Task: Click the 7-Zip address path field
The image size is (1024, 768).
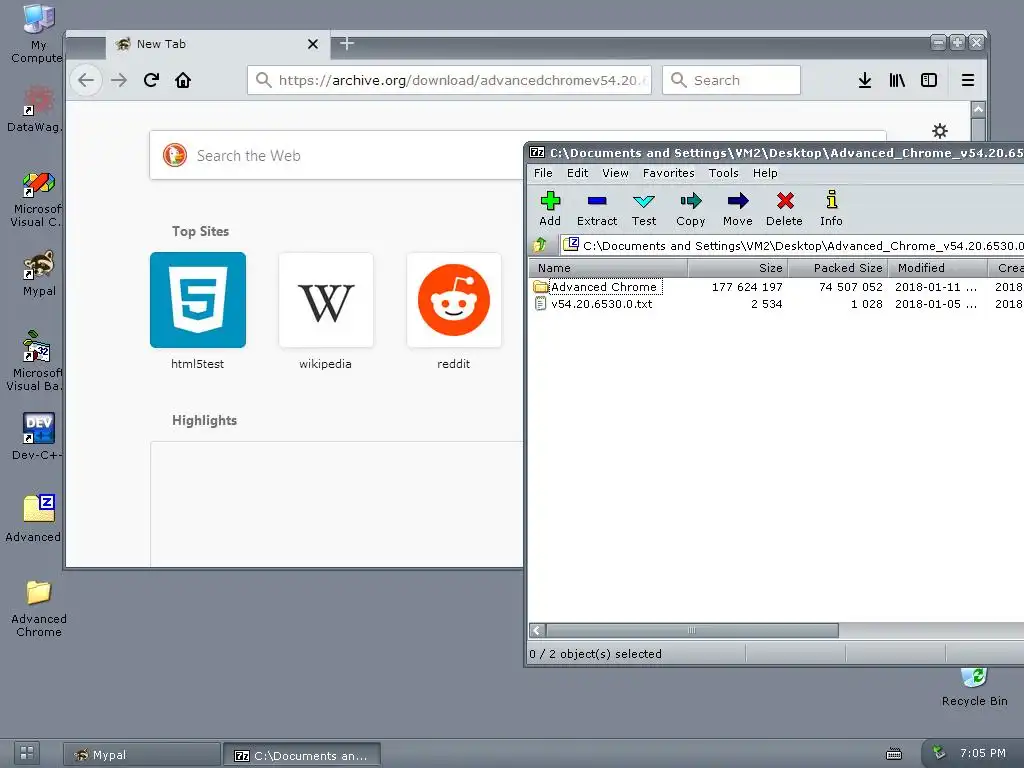Action: tap(792, 246)
